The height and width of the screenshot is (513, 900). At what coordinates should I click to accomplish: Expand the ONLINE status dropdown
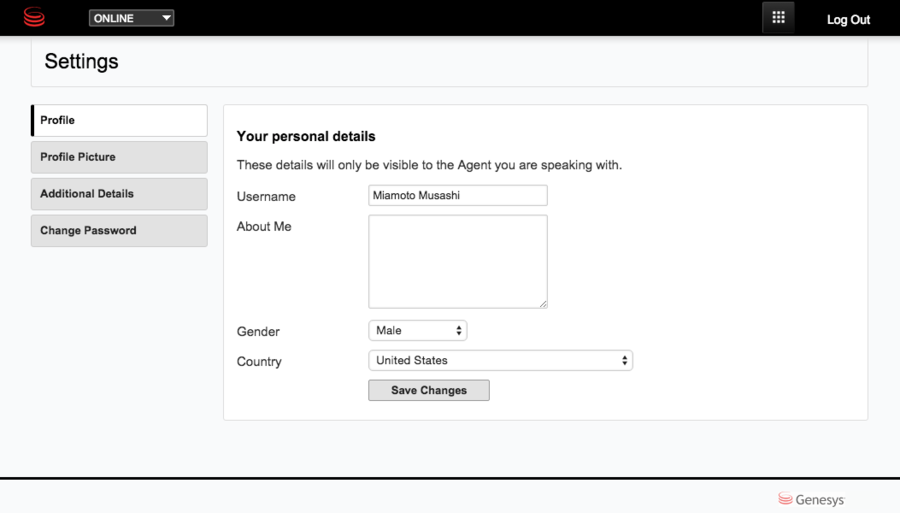tap(131, 18)
